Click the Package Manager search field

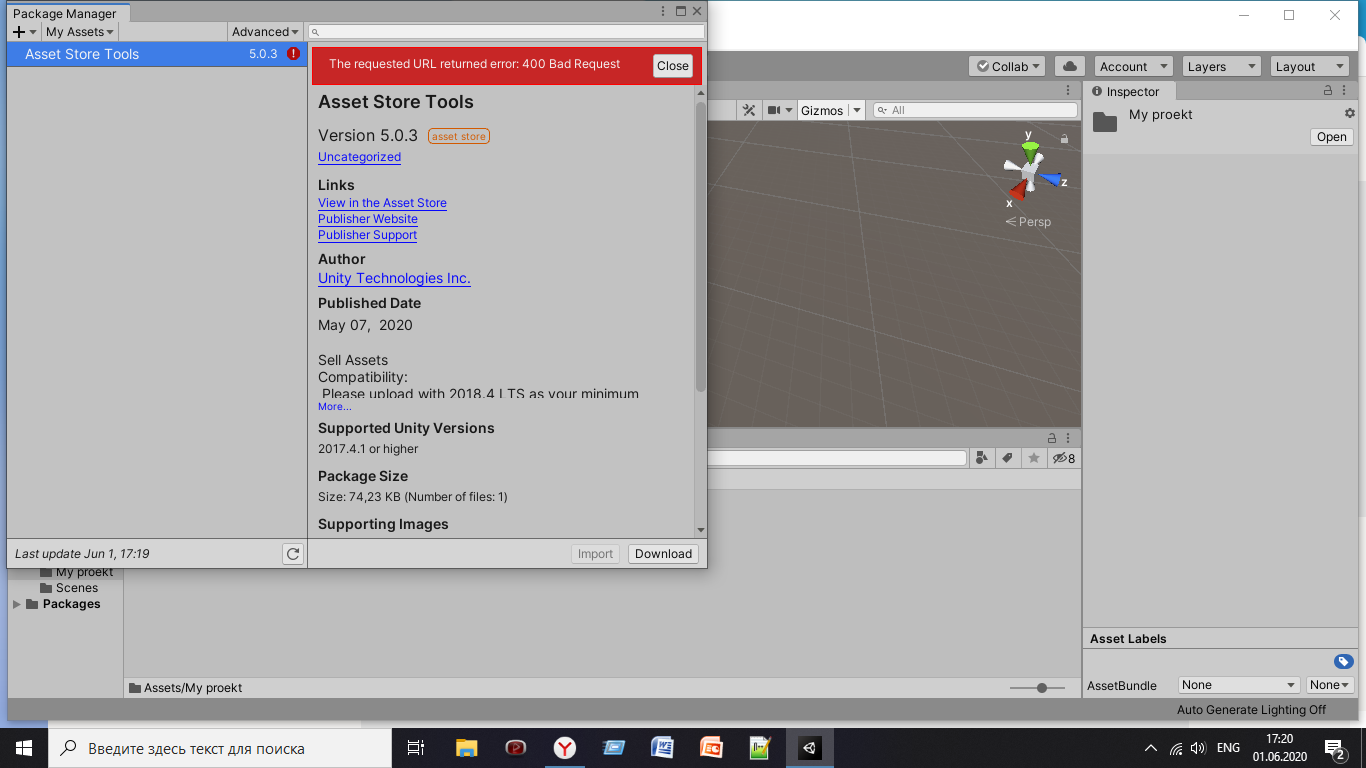pyautogui.click(x=507, y=32)
